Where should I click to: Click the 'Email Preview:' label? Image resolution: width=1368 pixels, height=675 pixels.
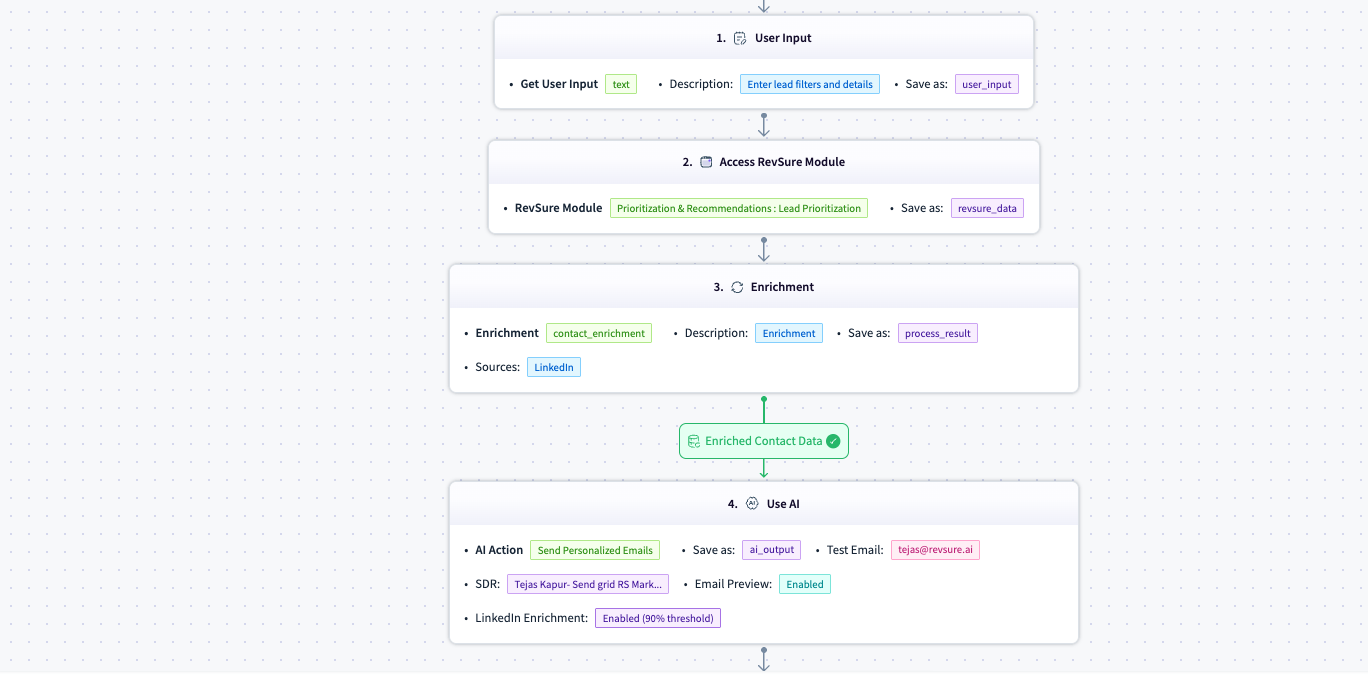[733, 584]
